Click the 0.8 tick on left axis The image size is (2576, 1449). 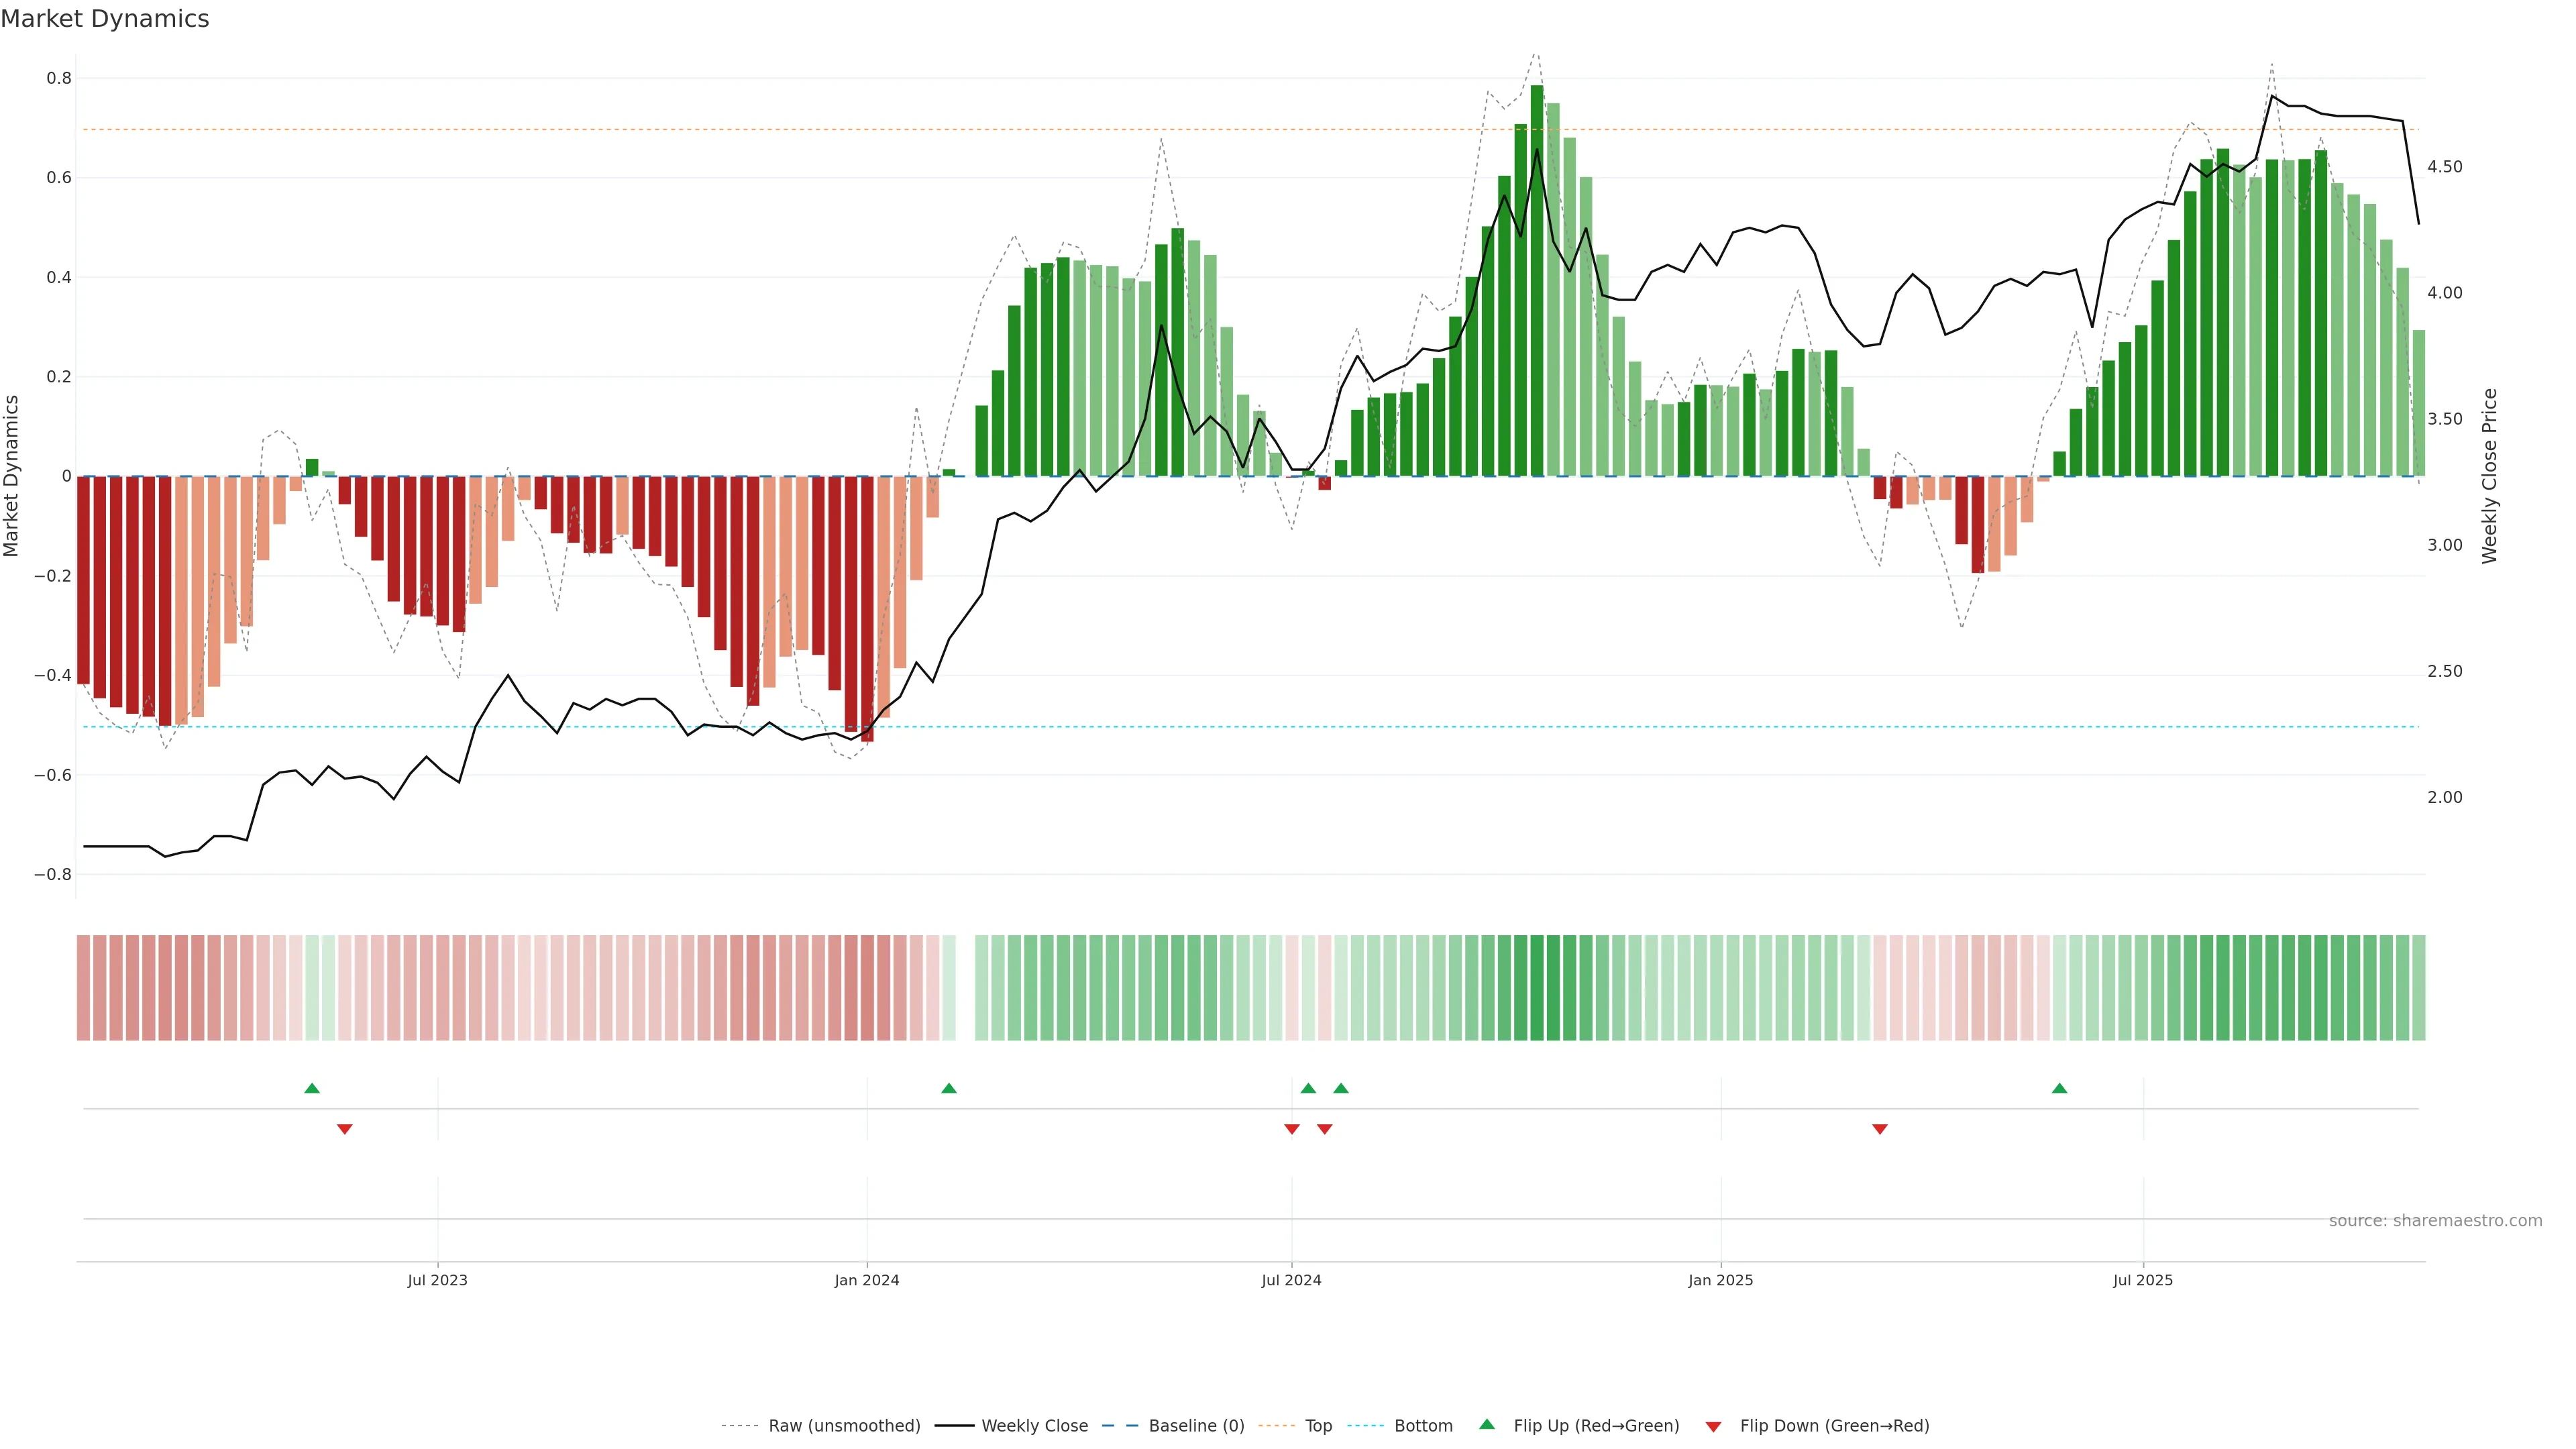point(59,78)
